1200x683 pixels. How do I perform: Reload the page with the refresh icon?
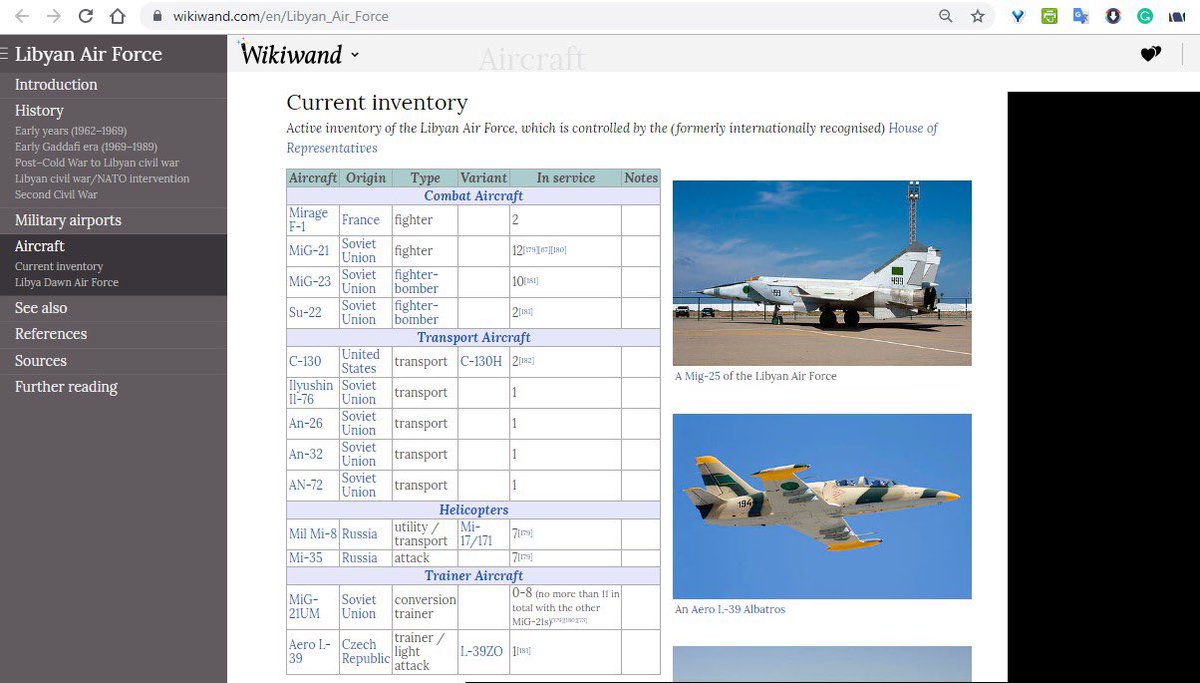[86, 16]
